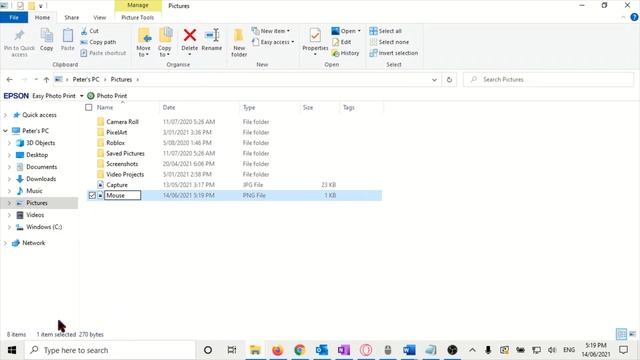Click the Help question mark icon
Viewport: 640px width, 360px height.
pyautogui.click(x=634, y=17)
